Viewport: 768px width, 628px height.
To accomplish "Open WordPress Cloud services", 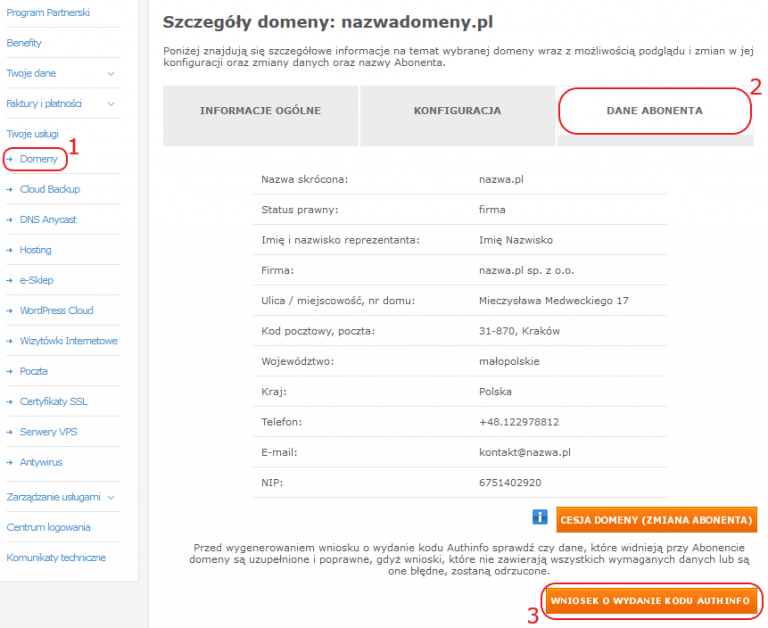I will coord(56,310).
